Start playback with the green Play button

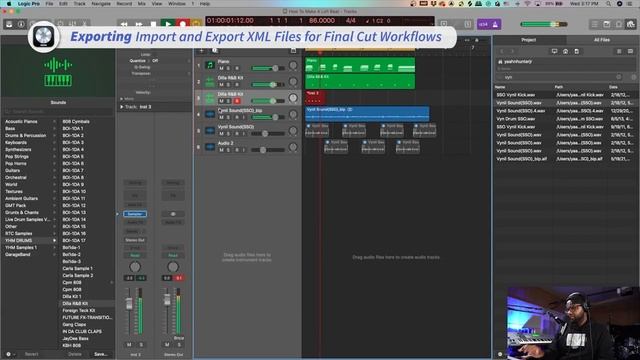168,24
